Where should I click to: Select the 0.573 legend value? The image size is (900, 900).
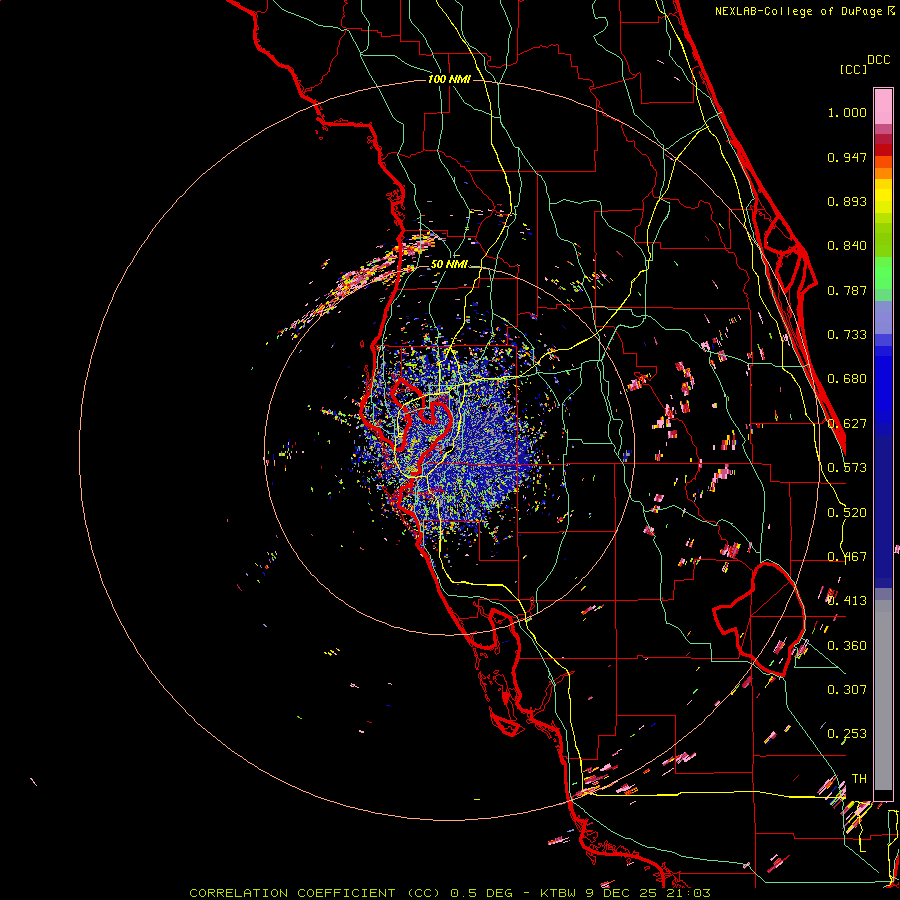(847, 468)
